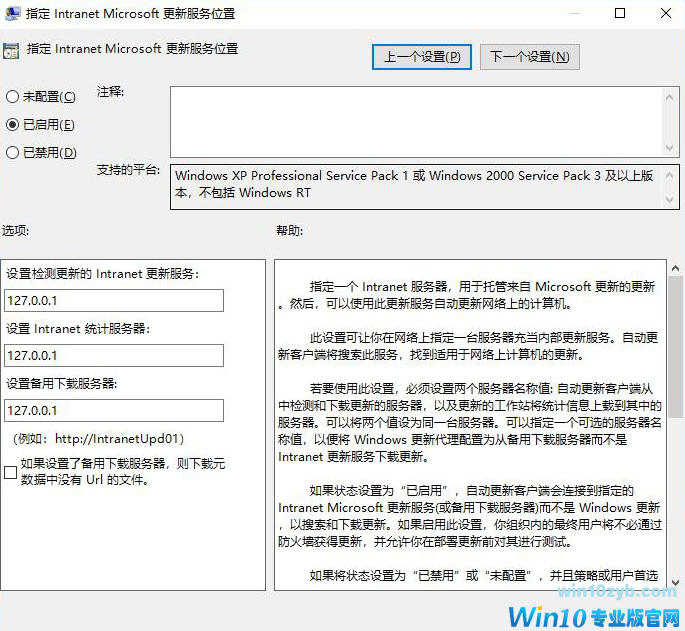Image resolution: width=685 pixels, height=631 pixels.
Task: Click help paragraph starting 如果状态设置为“已启用”
Action: [x=470, y=516]
